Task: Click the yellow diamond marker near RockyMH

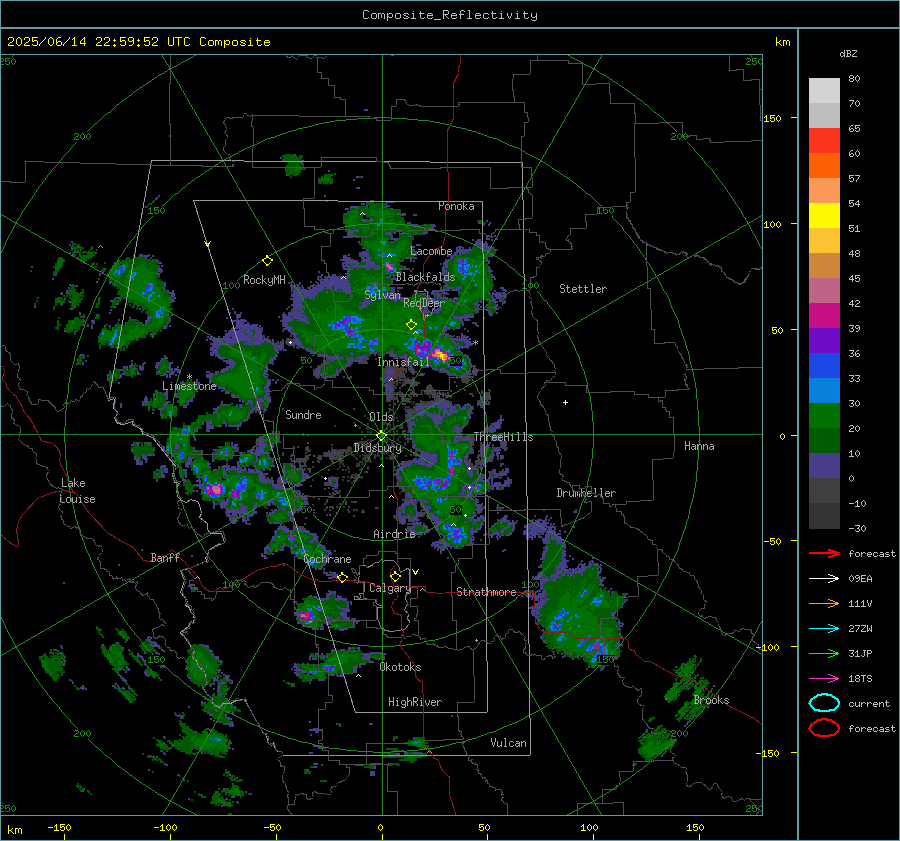Action: click(267, 261)
